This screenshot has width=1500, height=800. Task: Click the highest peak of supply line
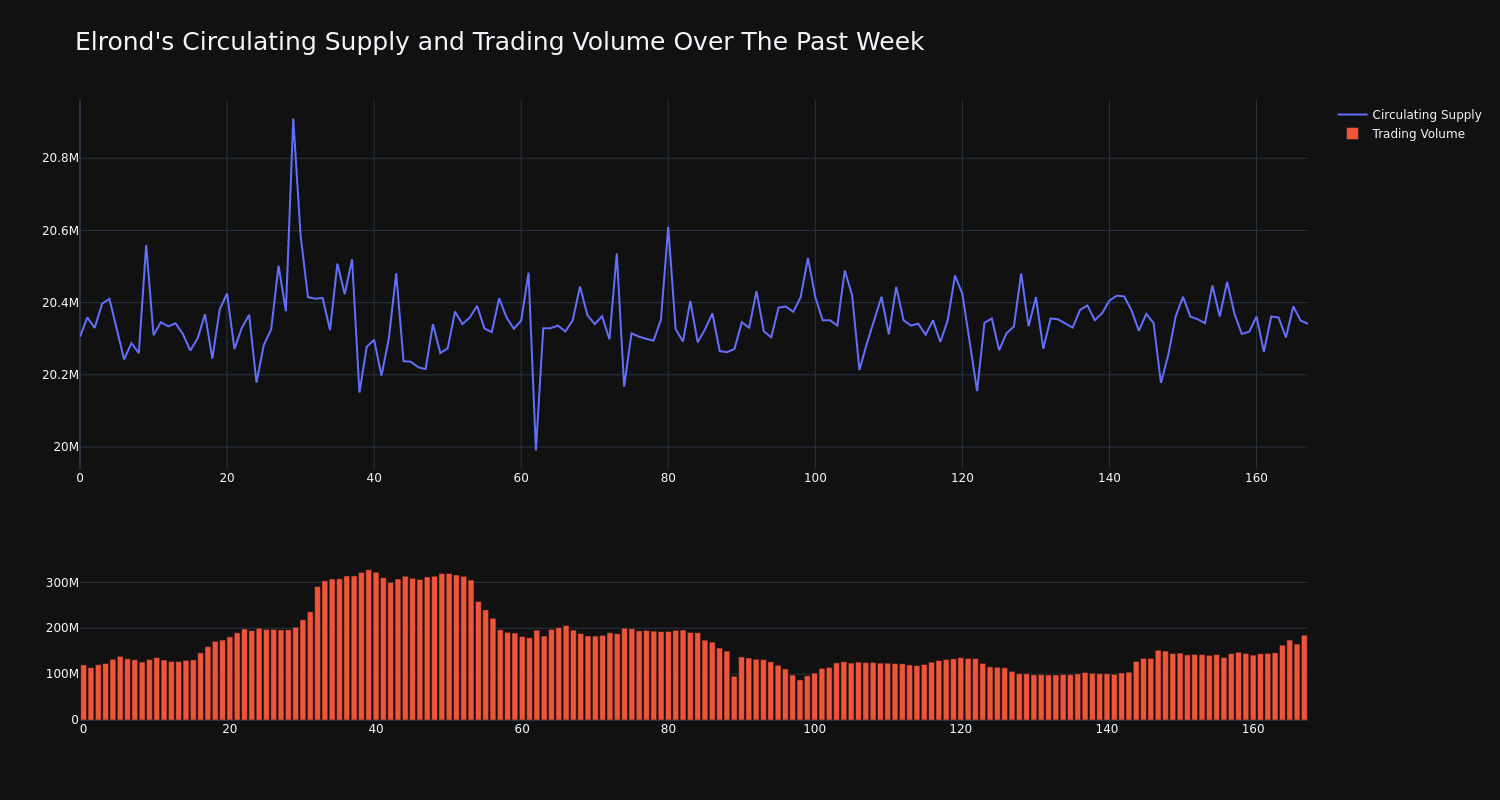293,119
